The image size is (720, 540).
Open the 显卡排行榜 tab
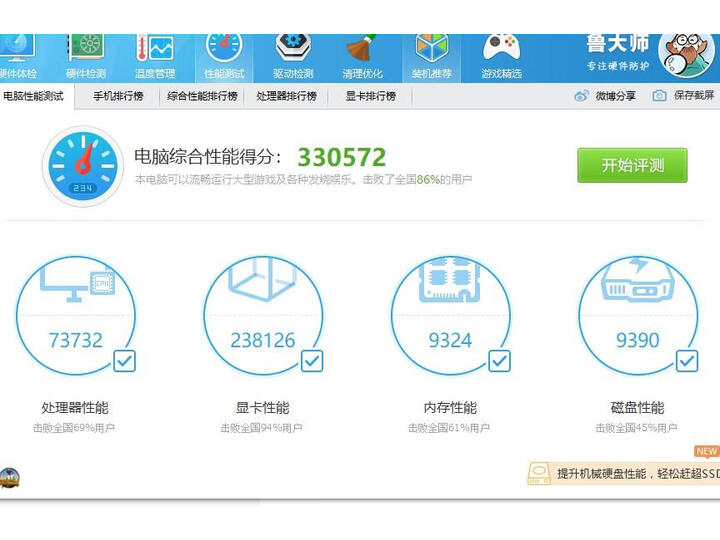370,96
